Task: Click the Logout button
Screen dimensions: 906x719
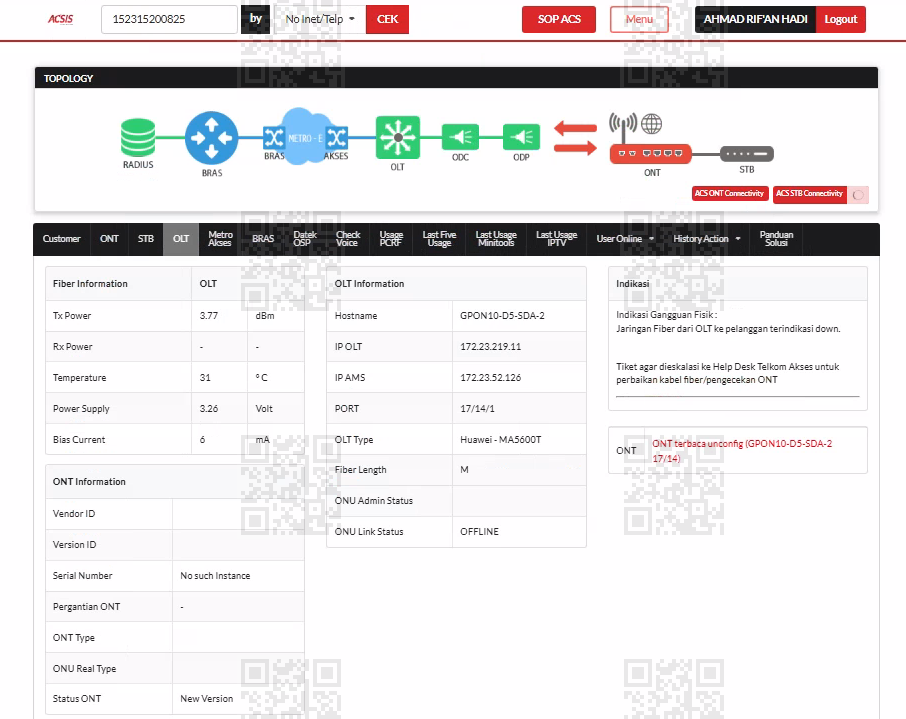Action: [841, 19]
